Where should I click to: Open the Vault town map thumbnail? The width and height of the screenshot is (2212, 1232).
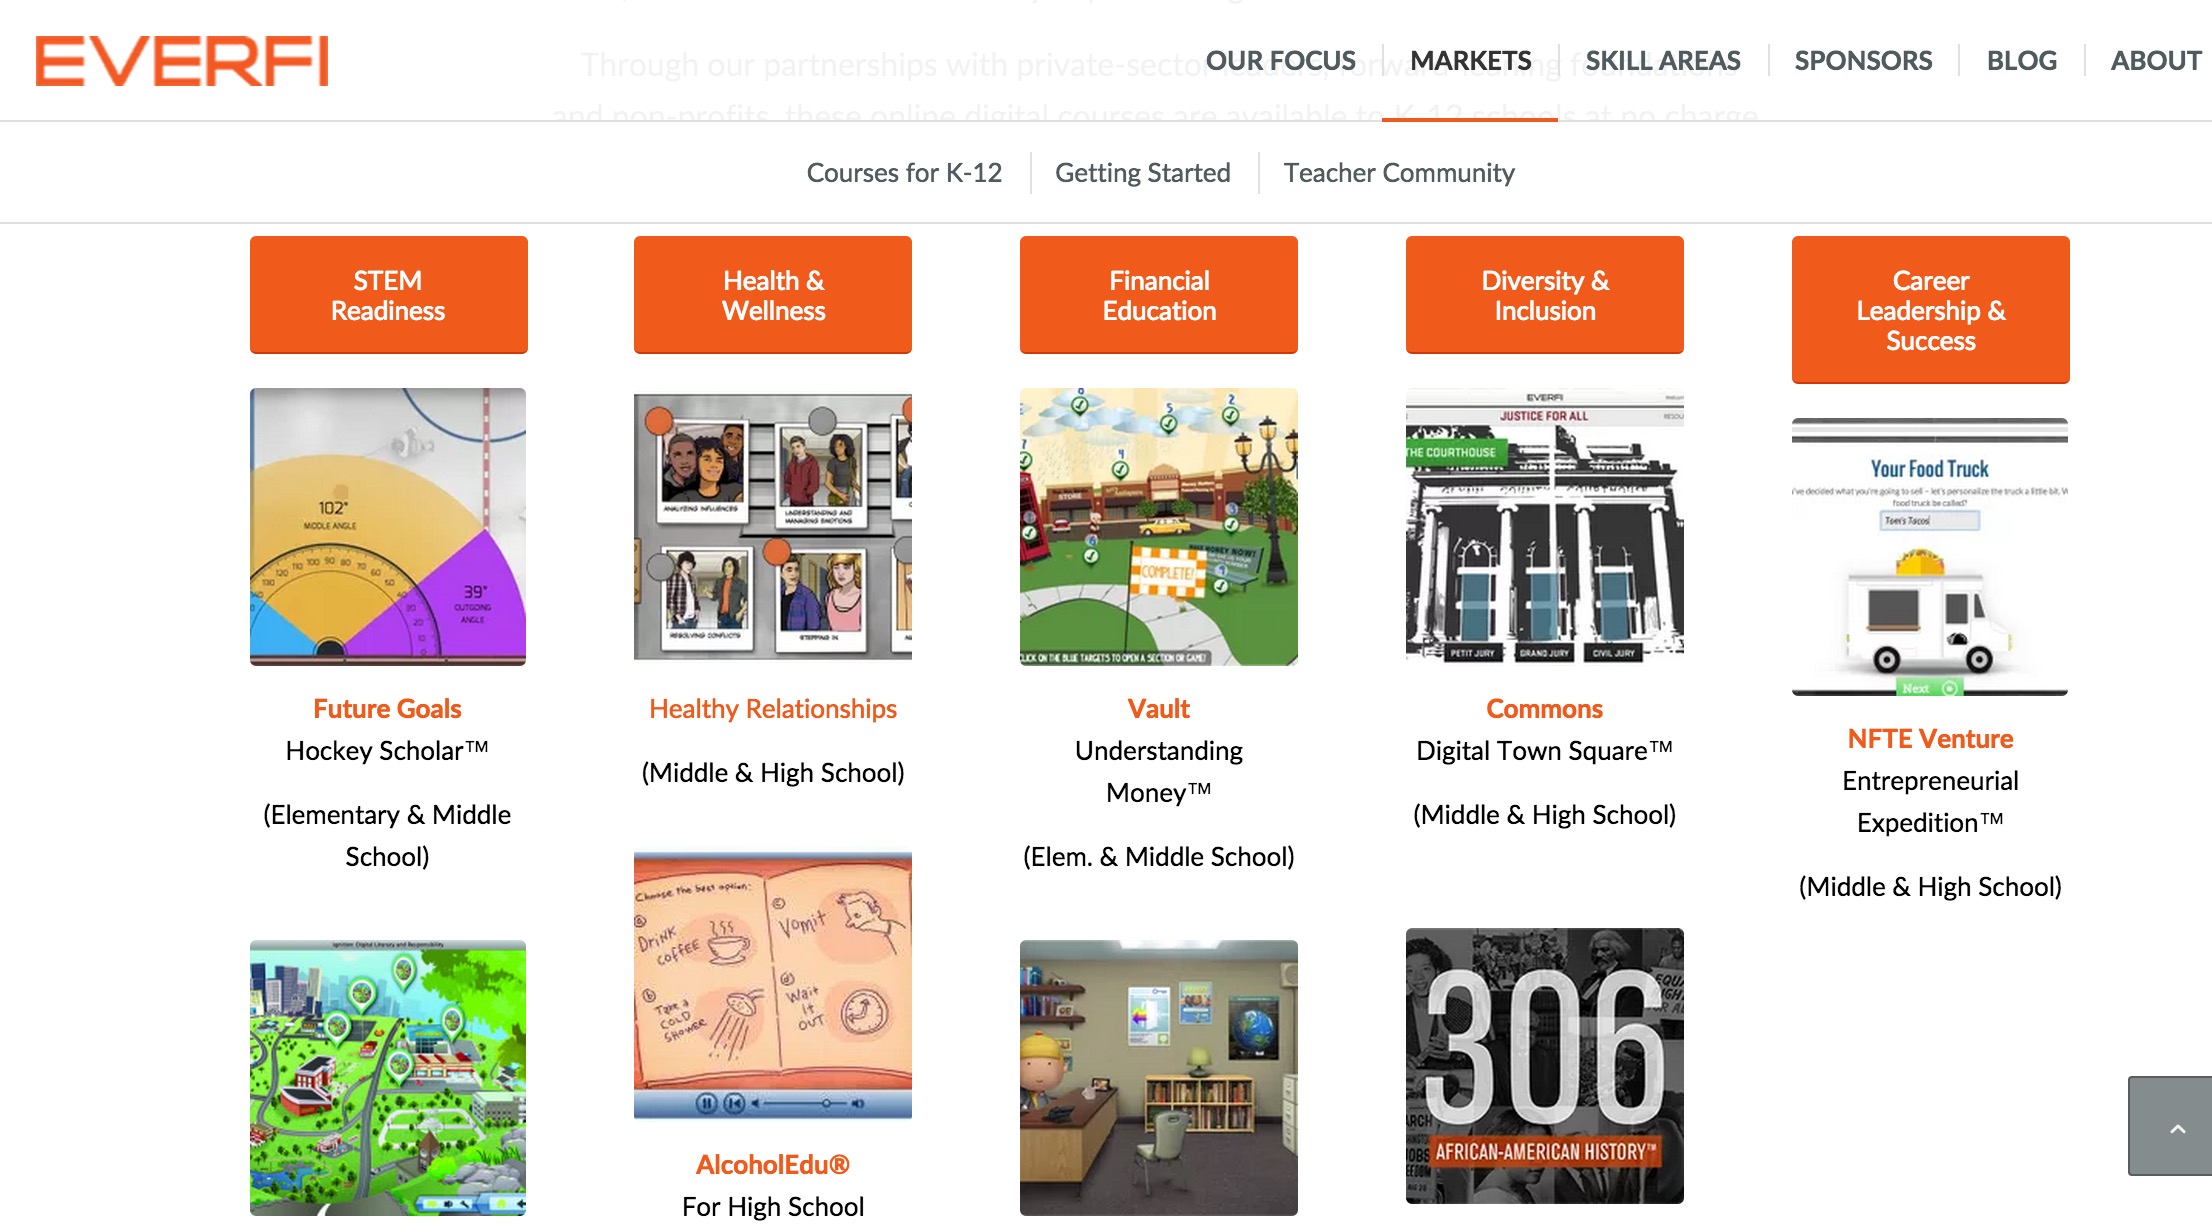click(x=1159, y=527)
